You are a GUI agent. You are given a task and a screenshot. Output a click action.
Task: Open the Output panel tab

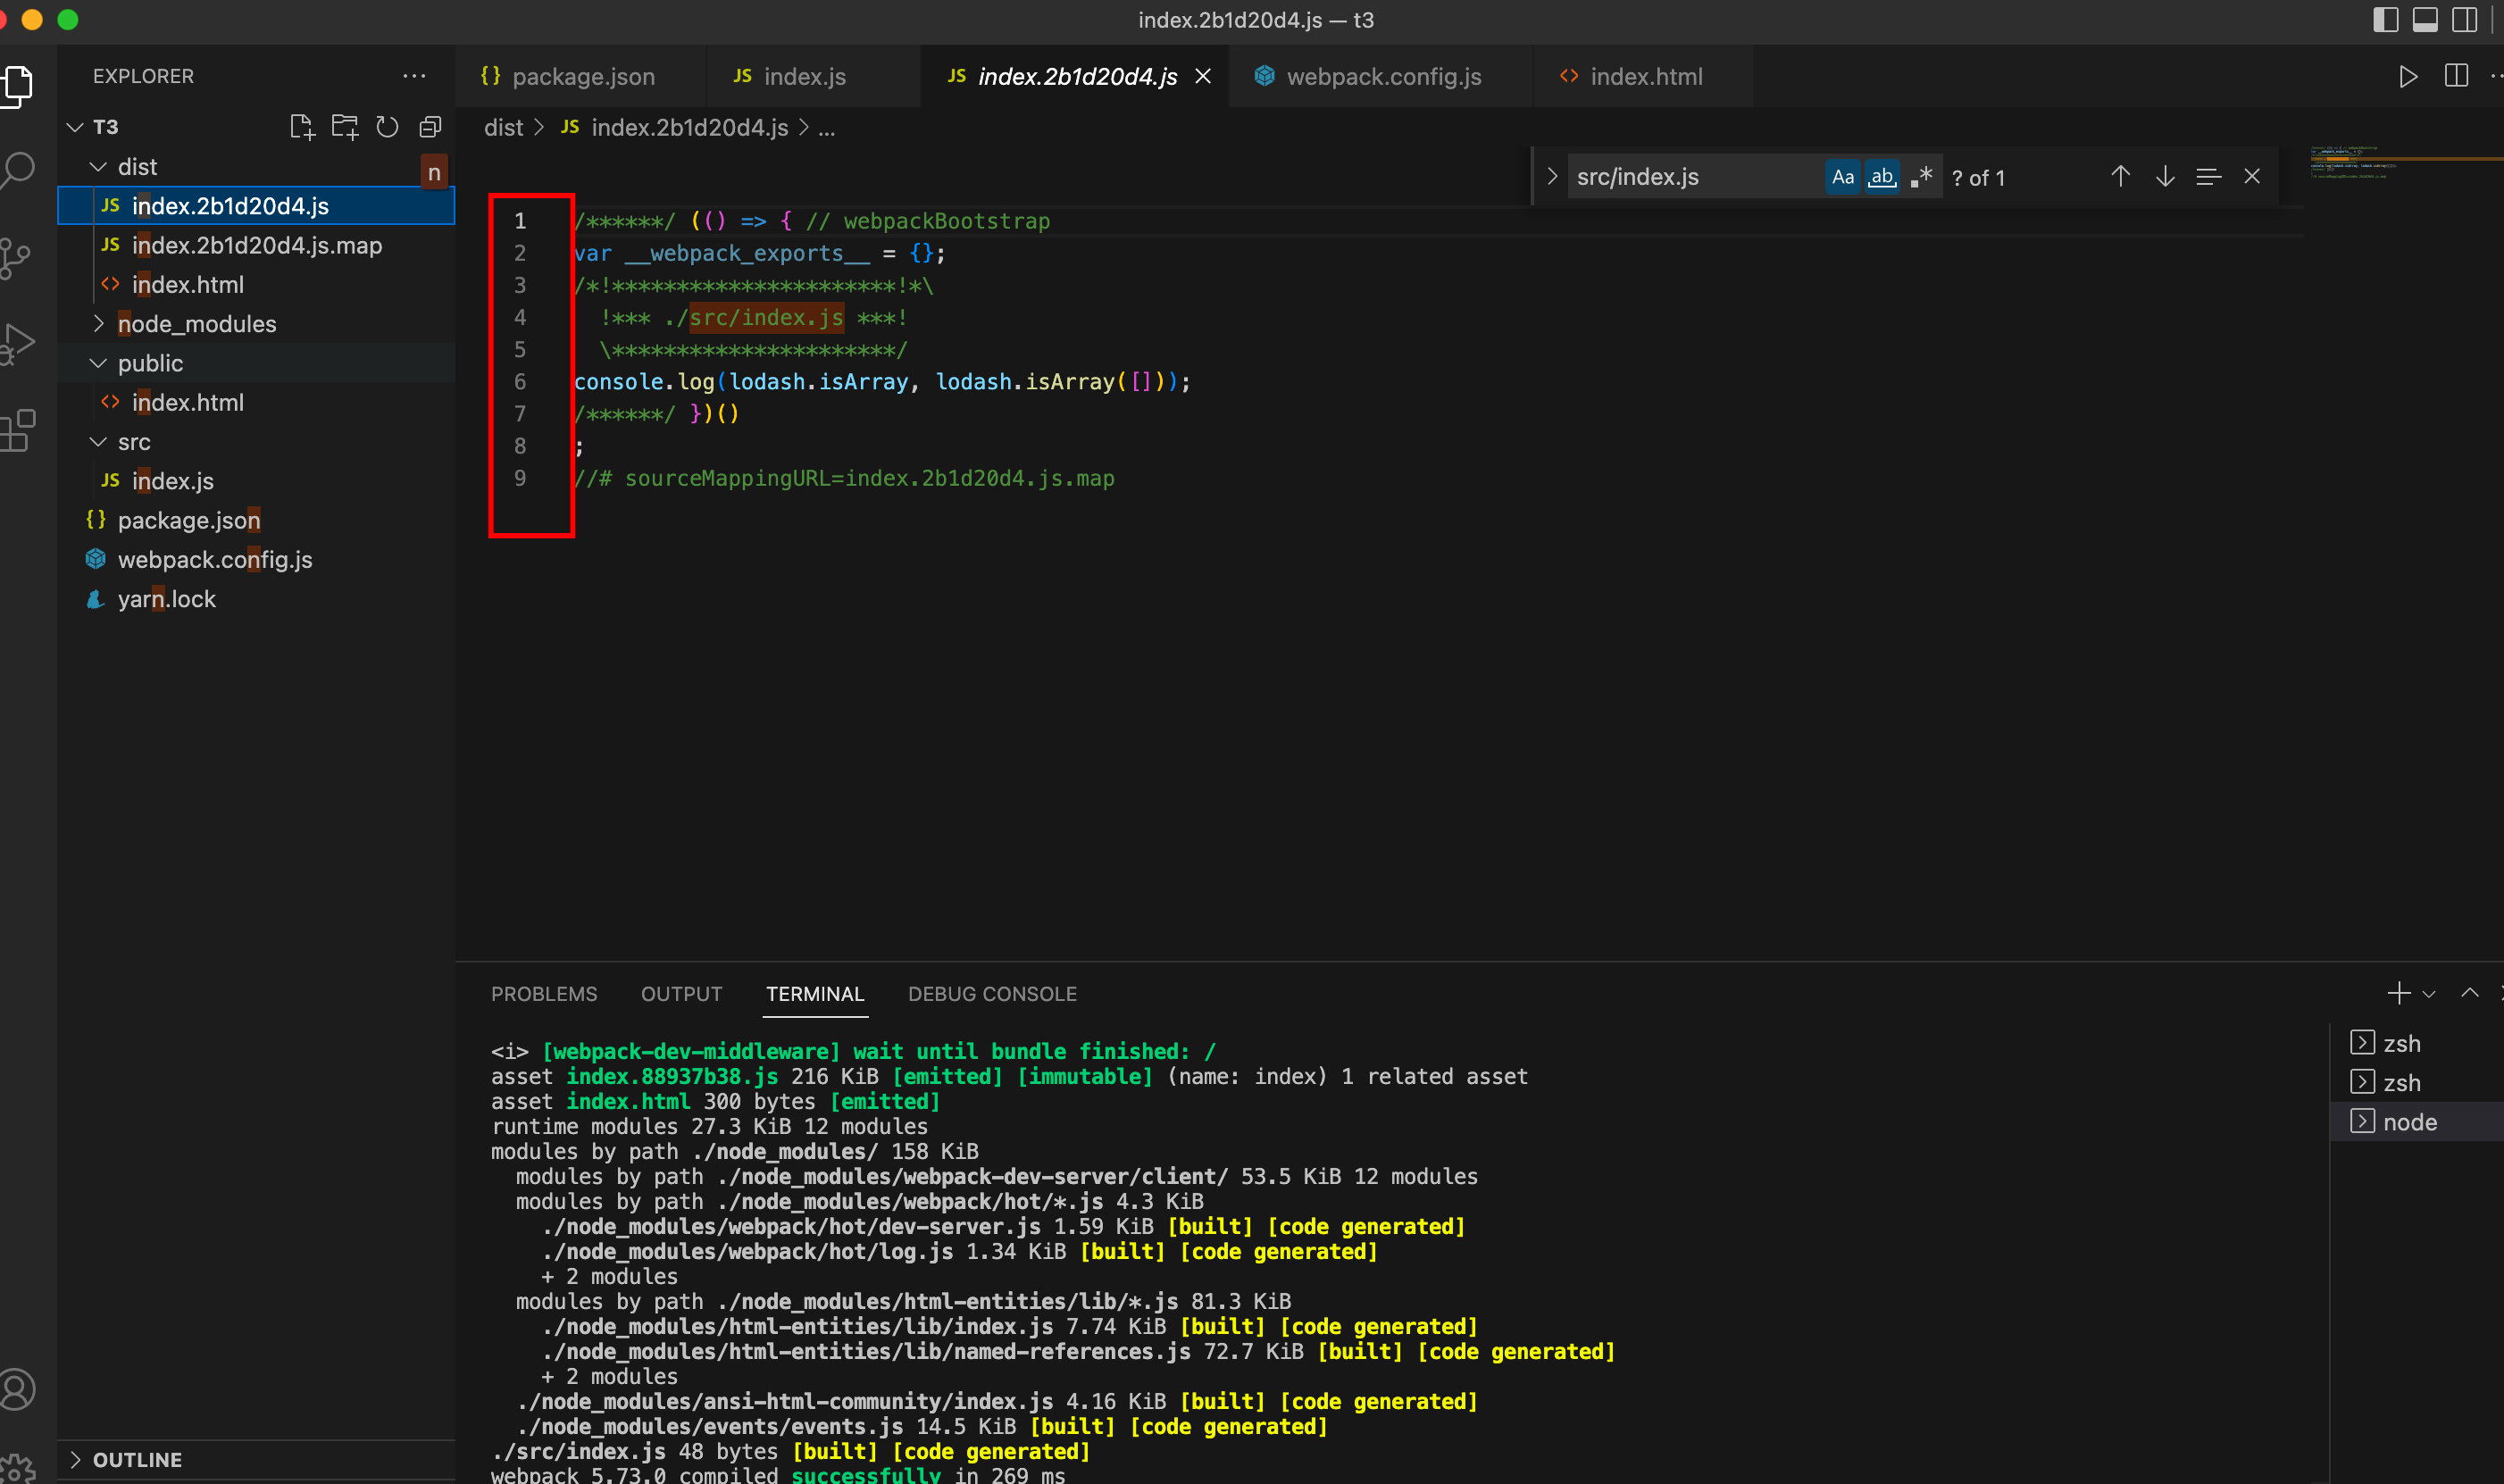[x=681, y=994]
